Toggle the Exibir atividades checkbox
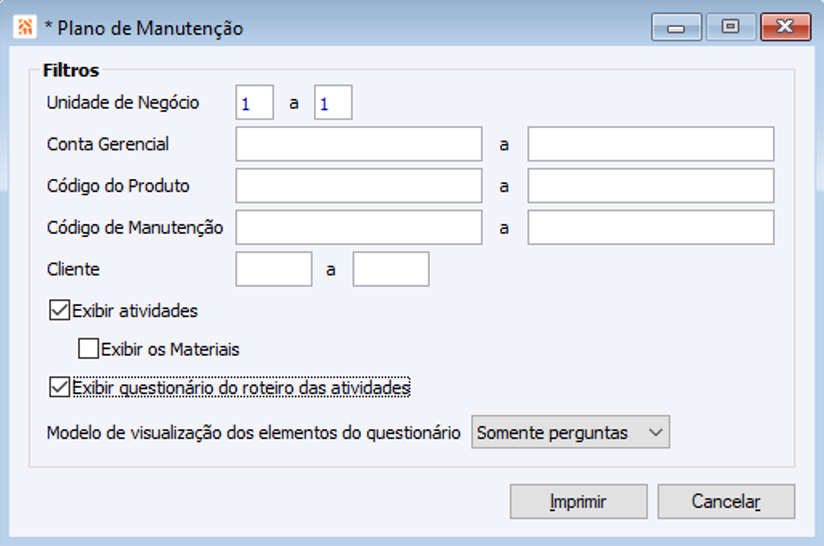The height and width of the screenshot is (546, 824). click(60, 311)
